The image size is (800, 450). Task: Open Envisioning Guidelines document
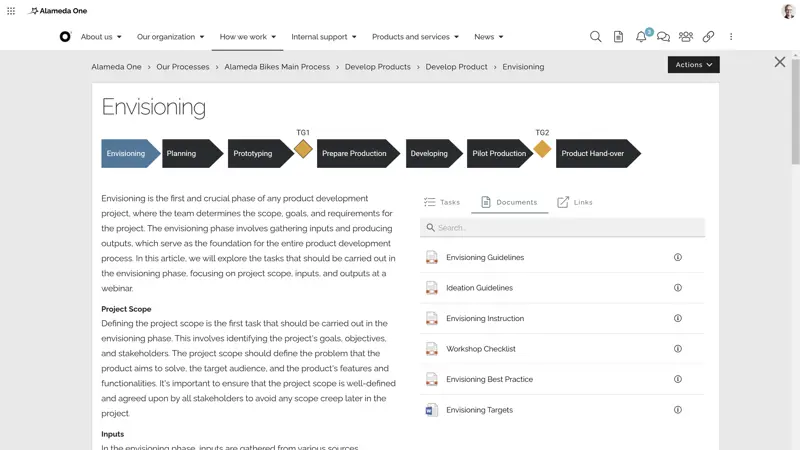click(x=485, y=257)
